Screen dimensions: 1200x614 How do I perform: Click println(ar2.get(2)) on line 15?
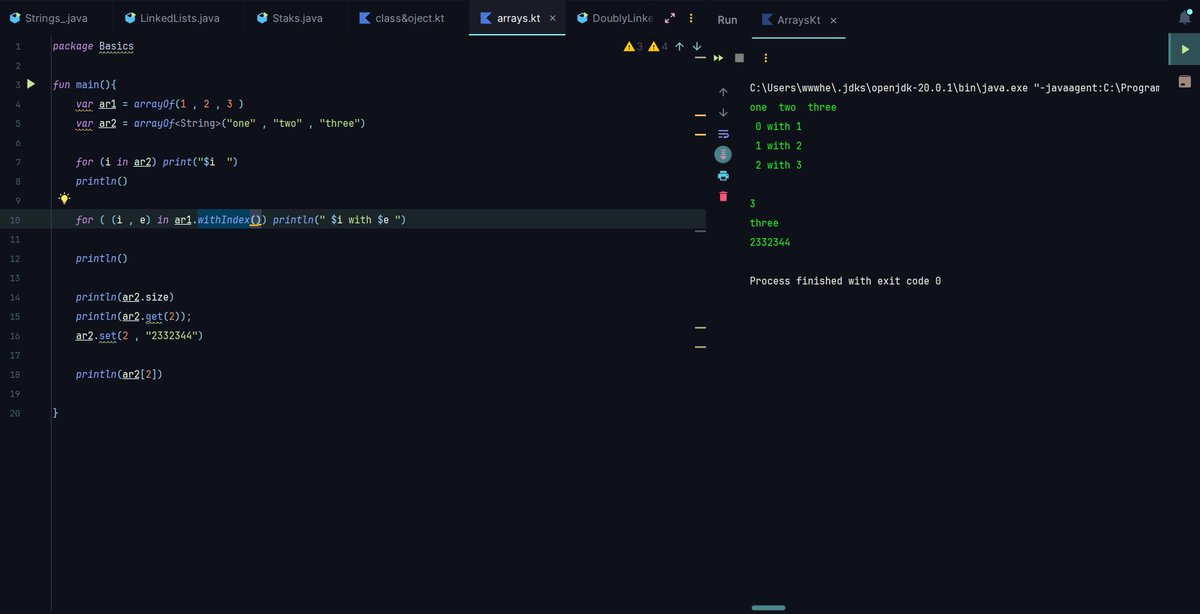[x=133, y=316]
